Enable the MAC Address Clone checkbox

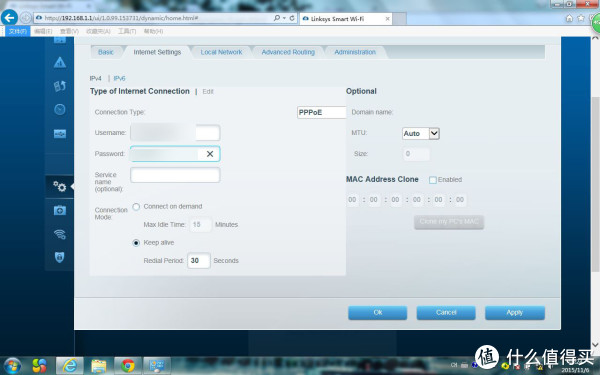tap(433, 180)
